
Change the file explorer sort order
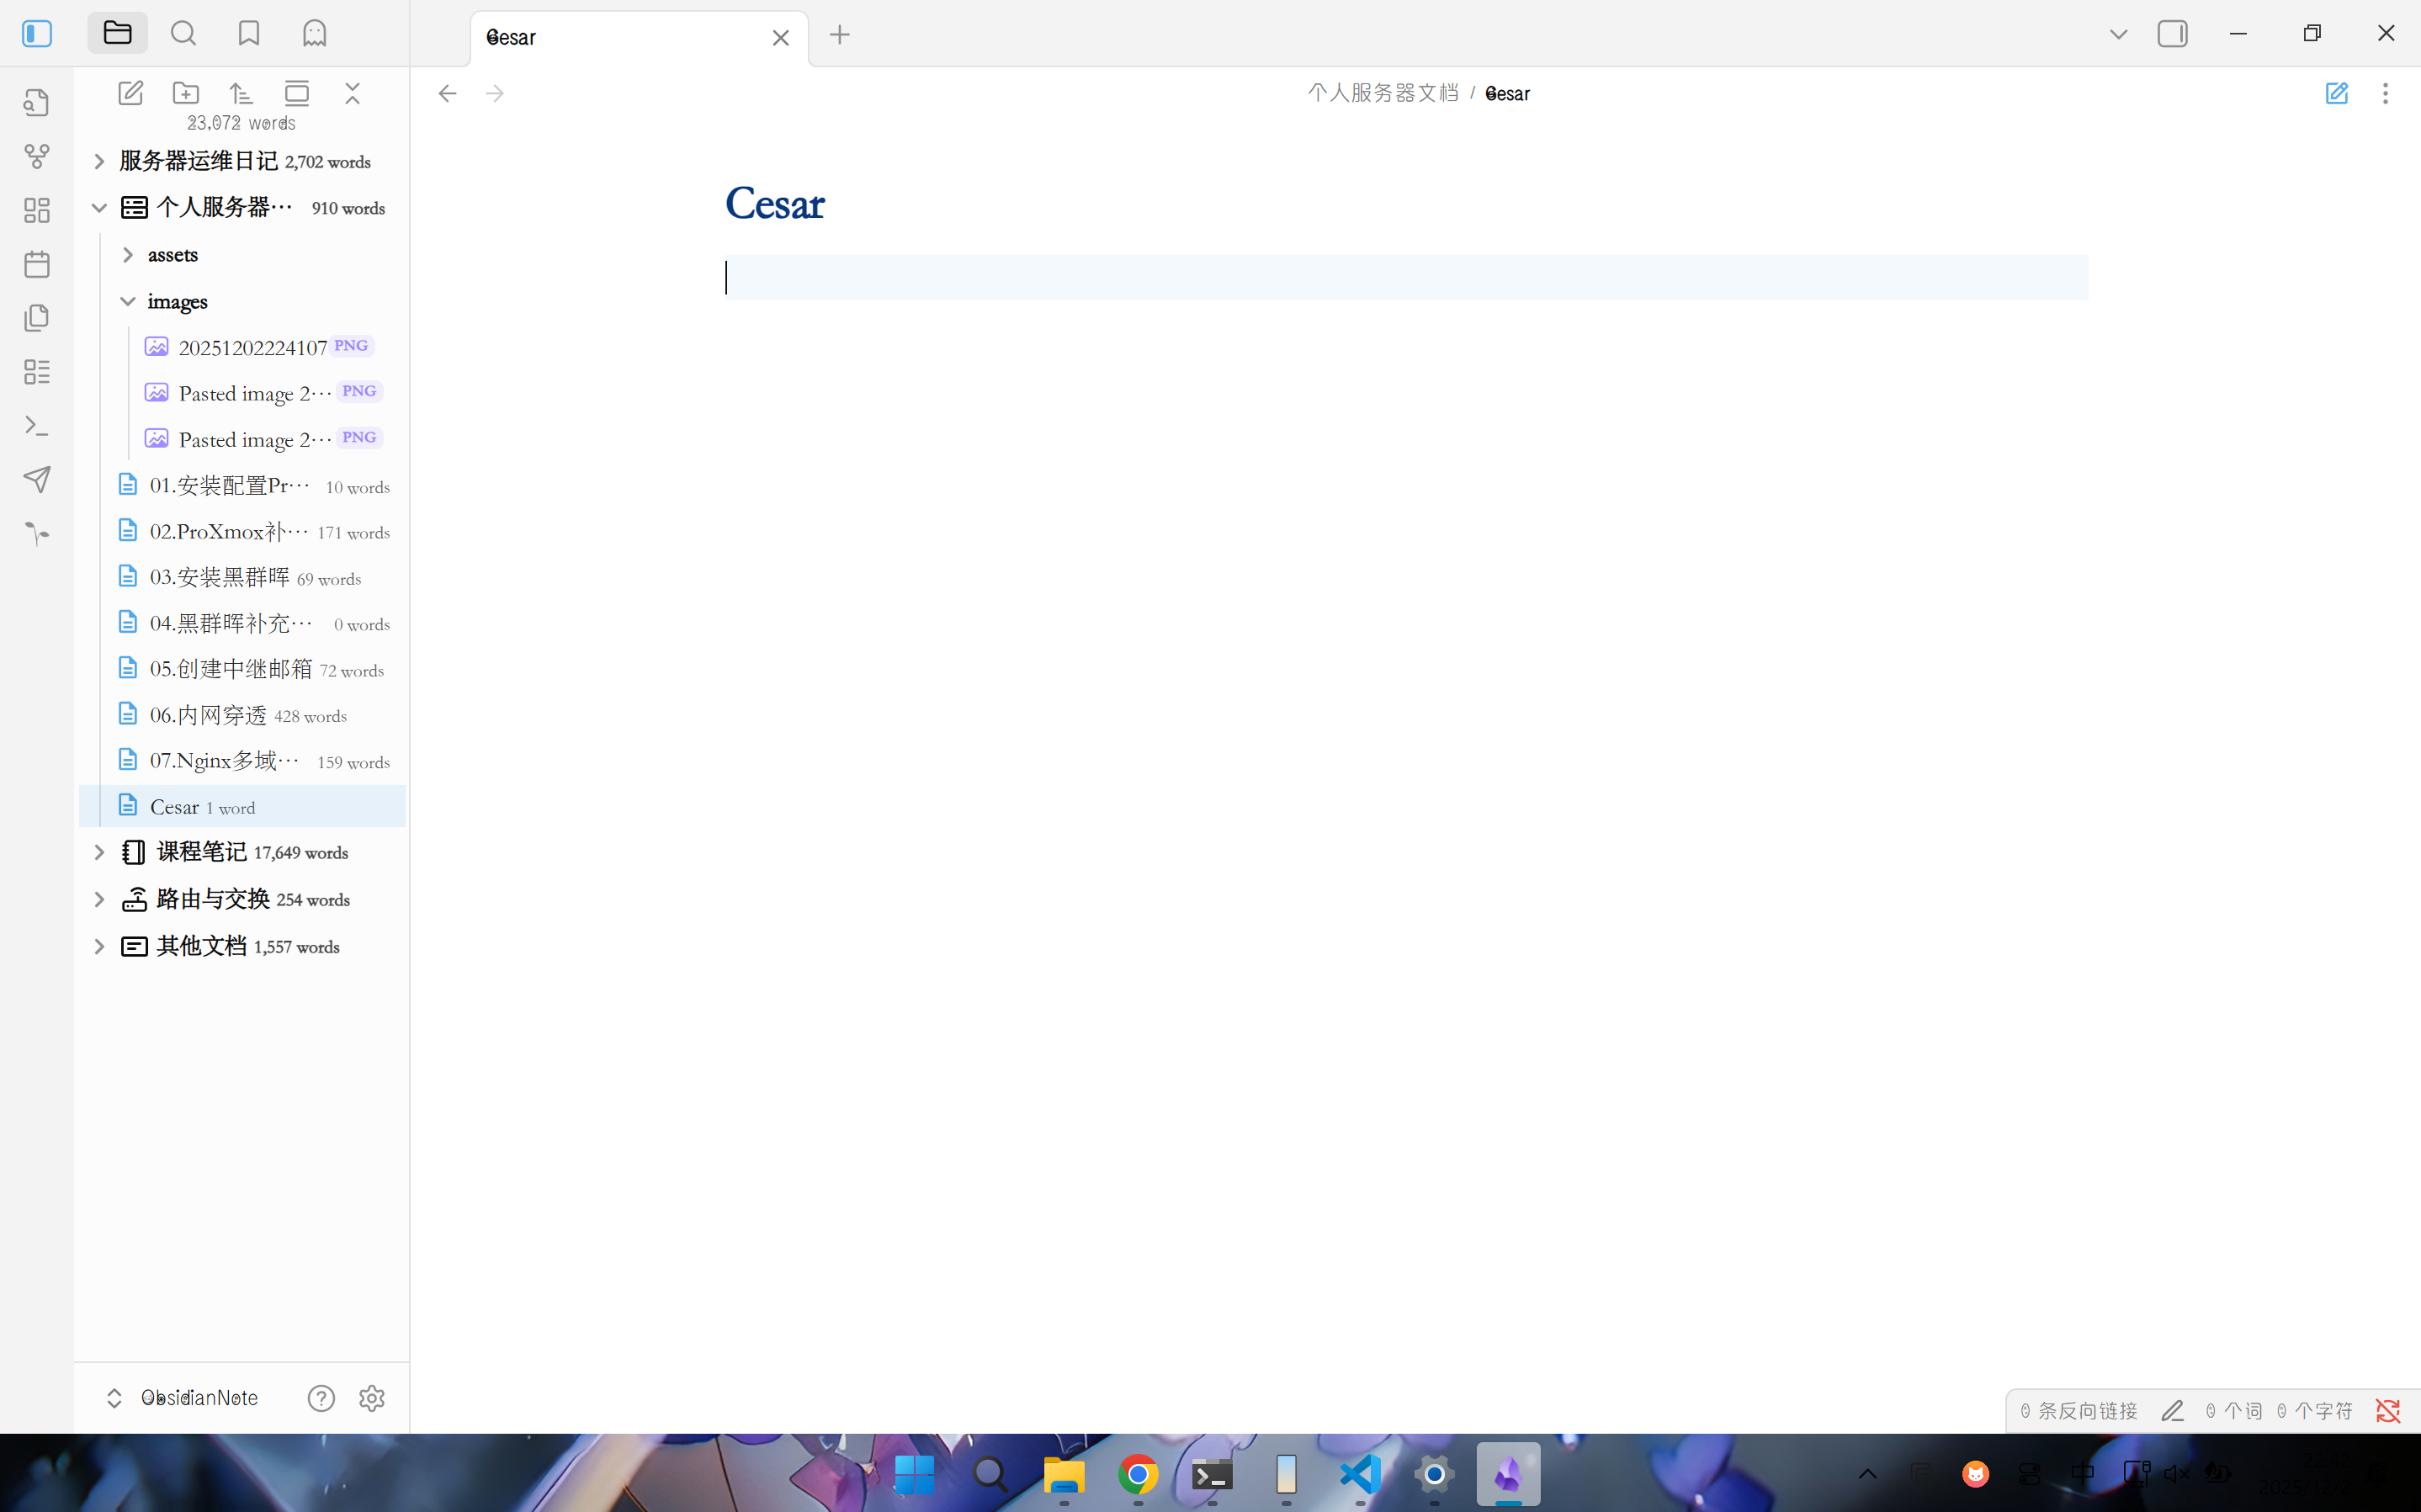(x=241, y=93)
